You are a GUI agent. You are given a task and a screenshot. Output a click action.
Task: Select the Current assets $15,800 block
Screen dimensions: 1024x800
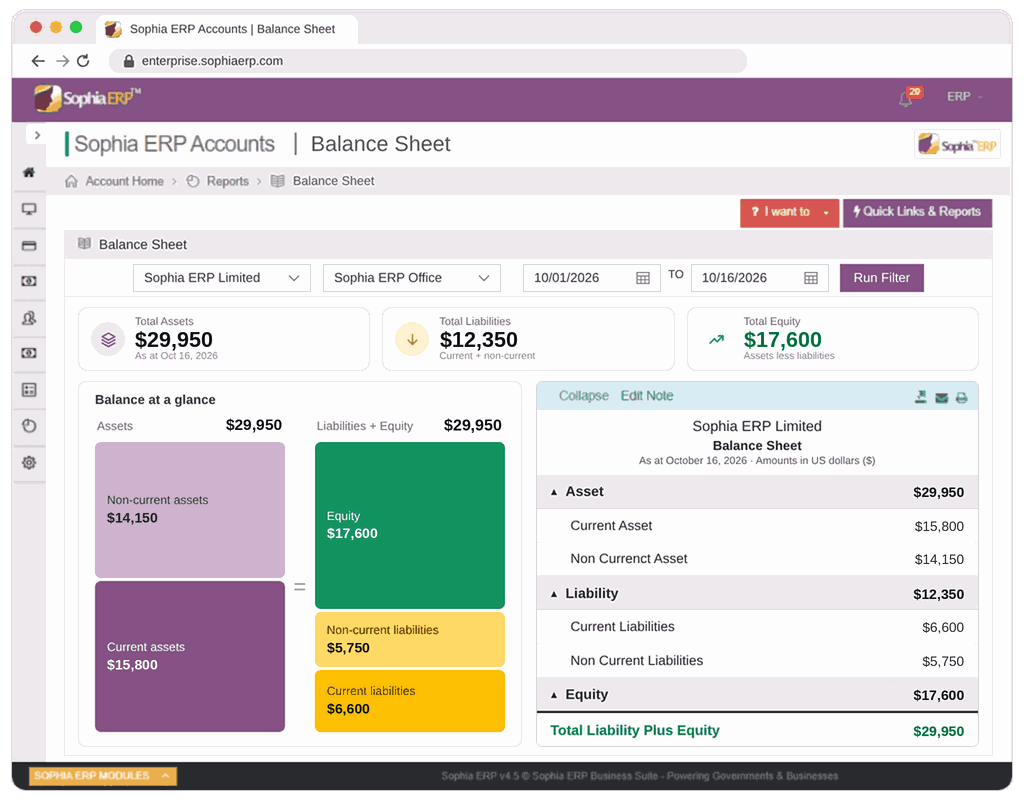pyautogui.click(x=189, y=656)
